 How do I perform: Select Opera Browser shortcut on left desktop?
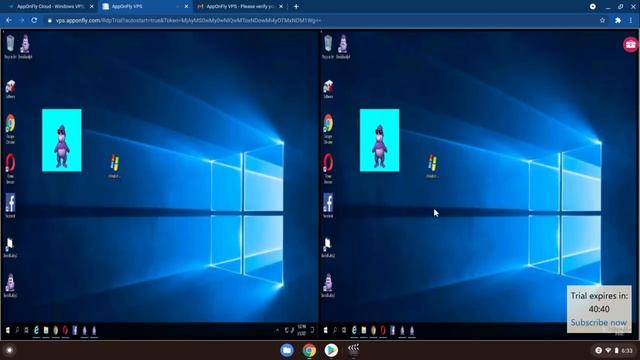point(10,168)
